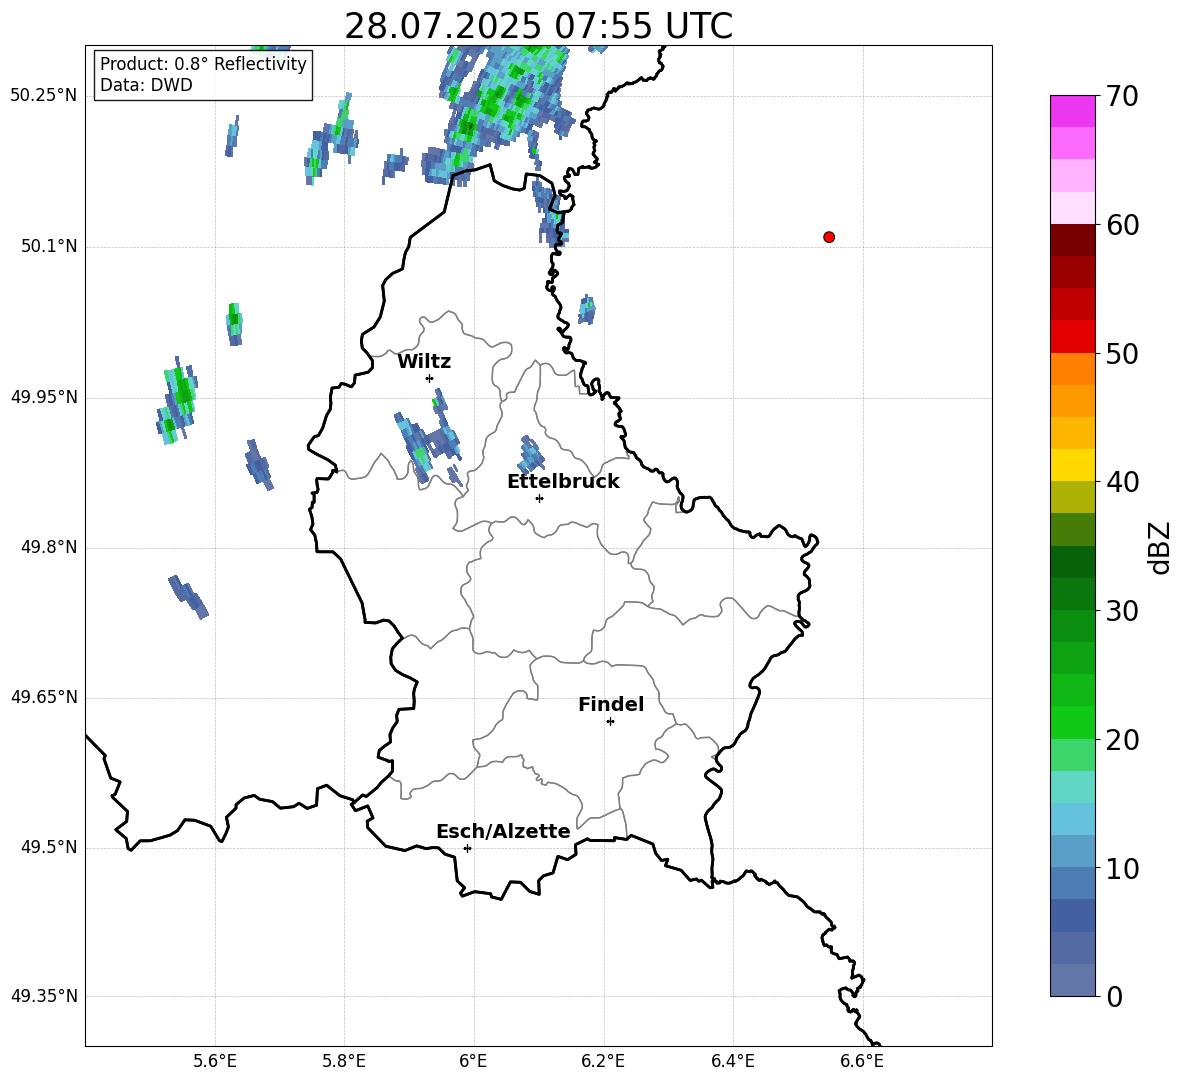Click the 49.8°N latitude label
The width and height of the screenshot is (1184, 1081).
[x=49, y=547]
